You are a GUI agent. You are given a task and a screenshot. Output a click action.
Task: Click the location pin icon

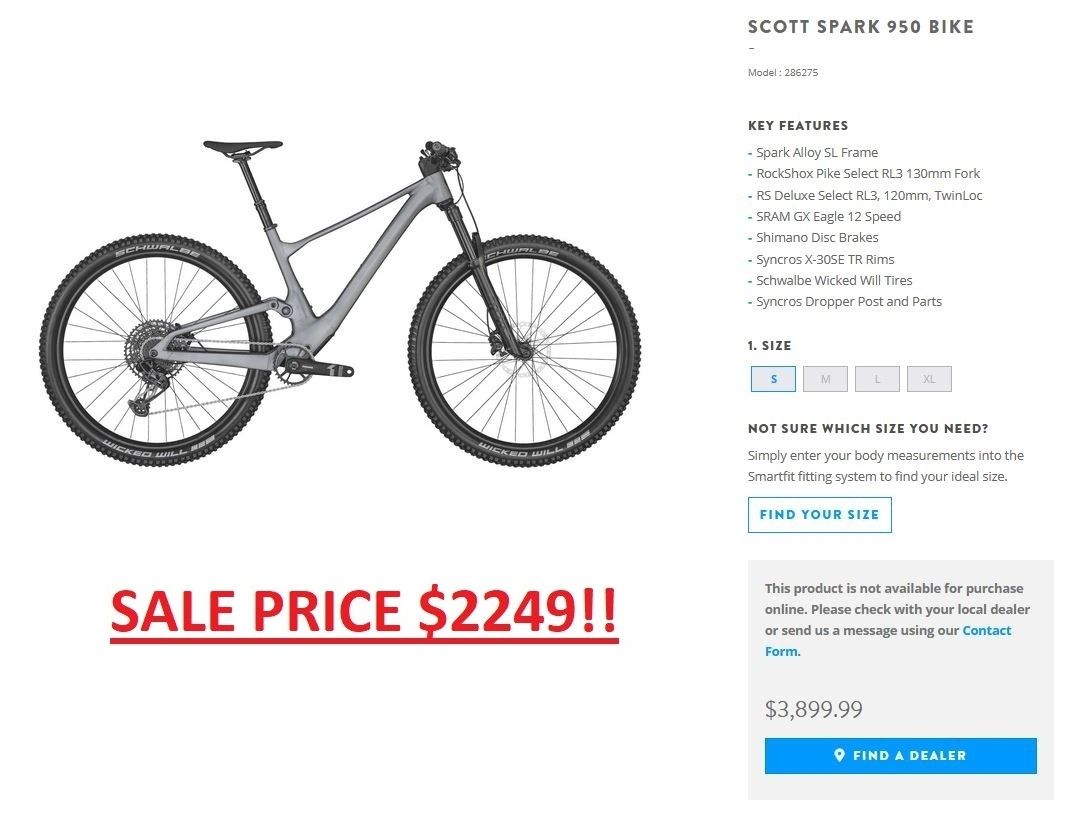click(840, 756)
